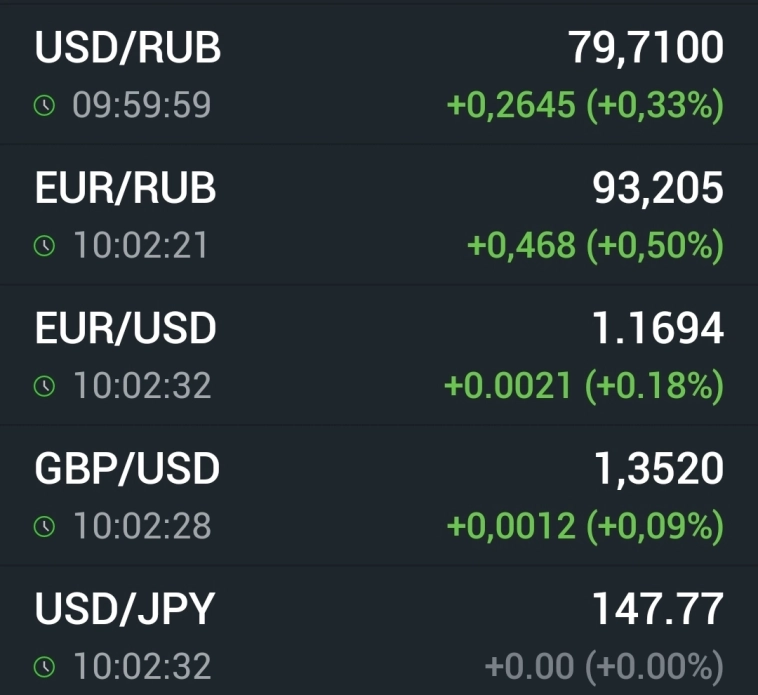
Task: Click the clock icon in the EUR/USD row
Action: click(x=45, y=386)
